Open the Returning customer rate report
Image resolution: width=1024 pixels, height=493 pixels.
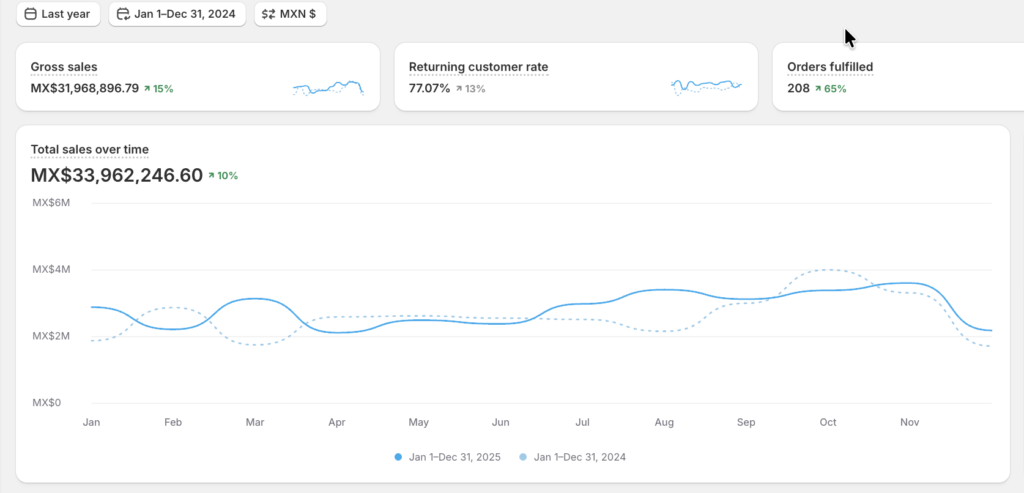pos(478,67)
